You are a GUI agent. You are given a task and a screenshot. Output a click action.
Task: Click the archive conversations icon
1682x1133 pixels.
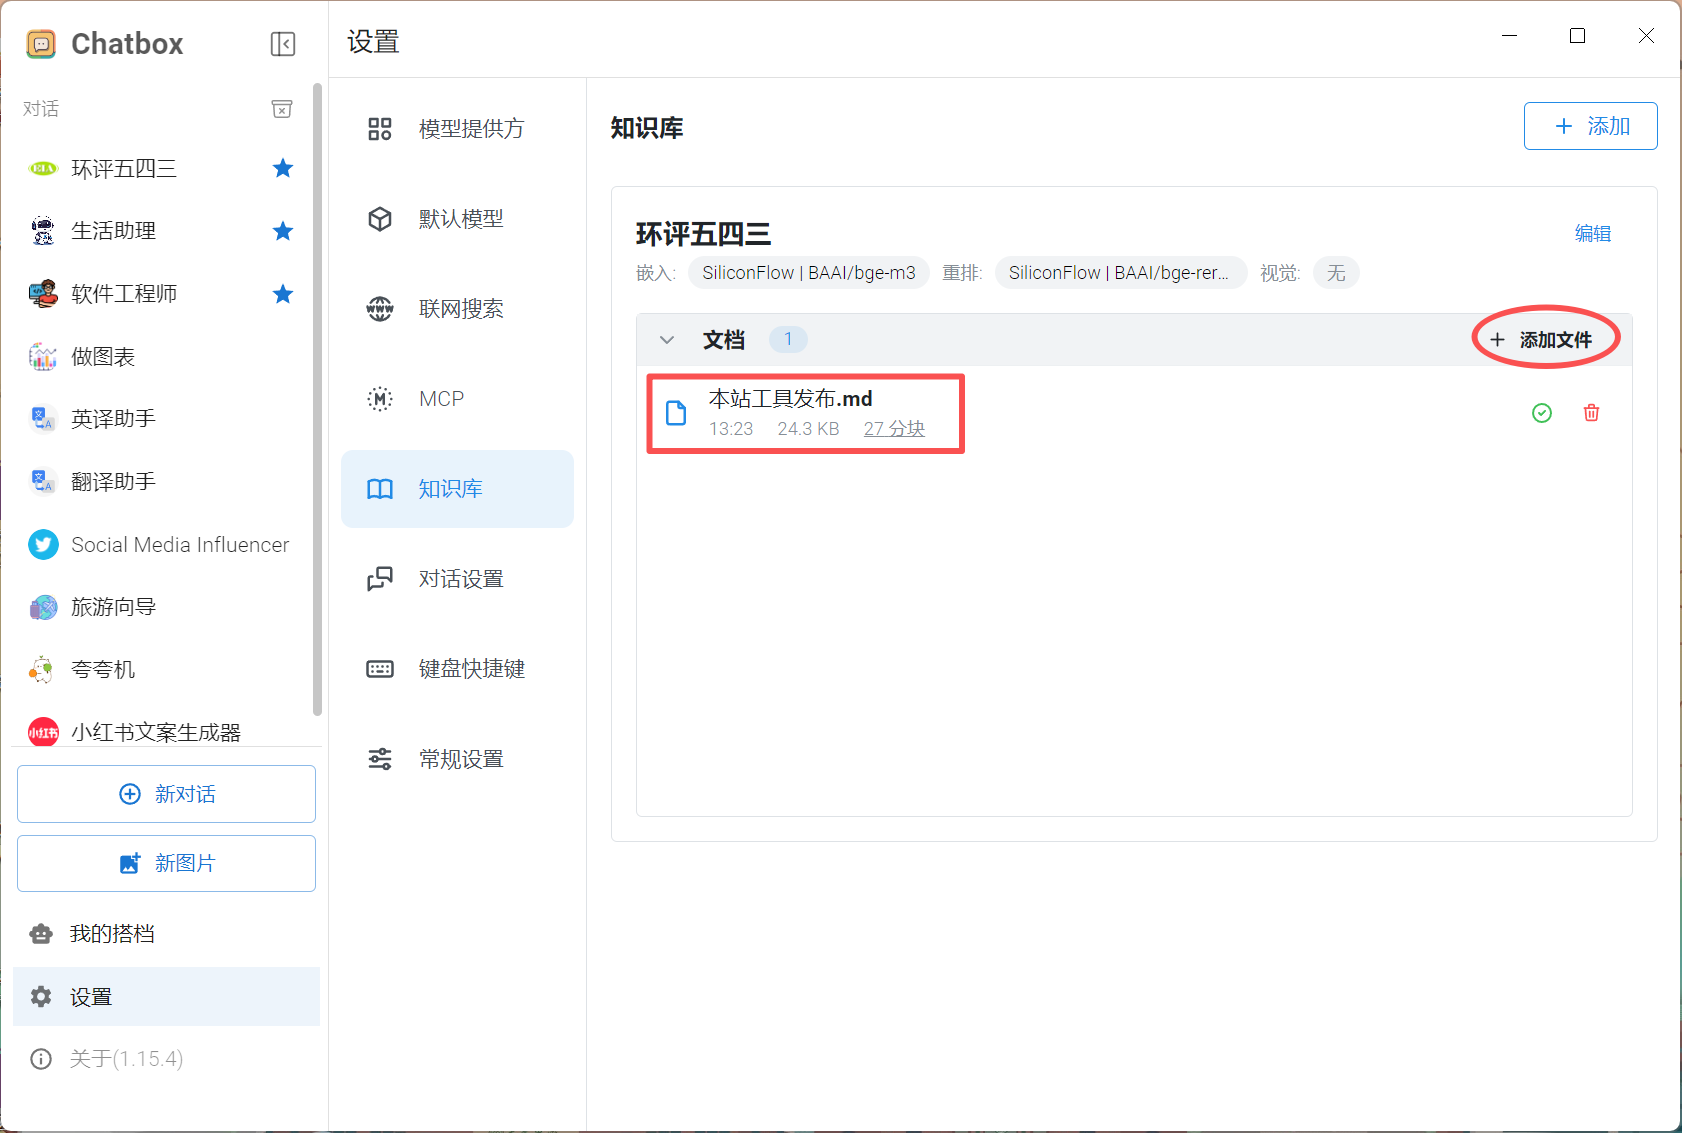(x=282, y=109)
